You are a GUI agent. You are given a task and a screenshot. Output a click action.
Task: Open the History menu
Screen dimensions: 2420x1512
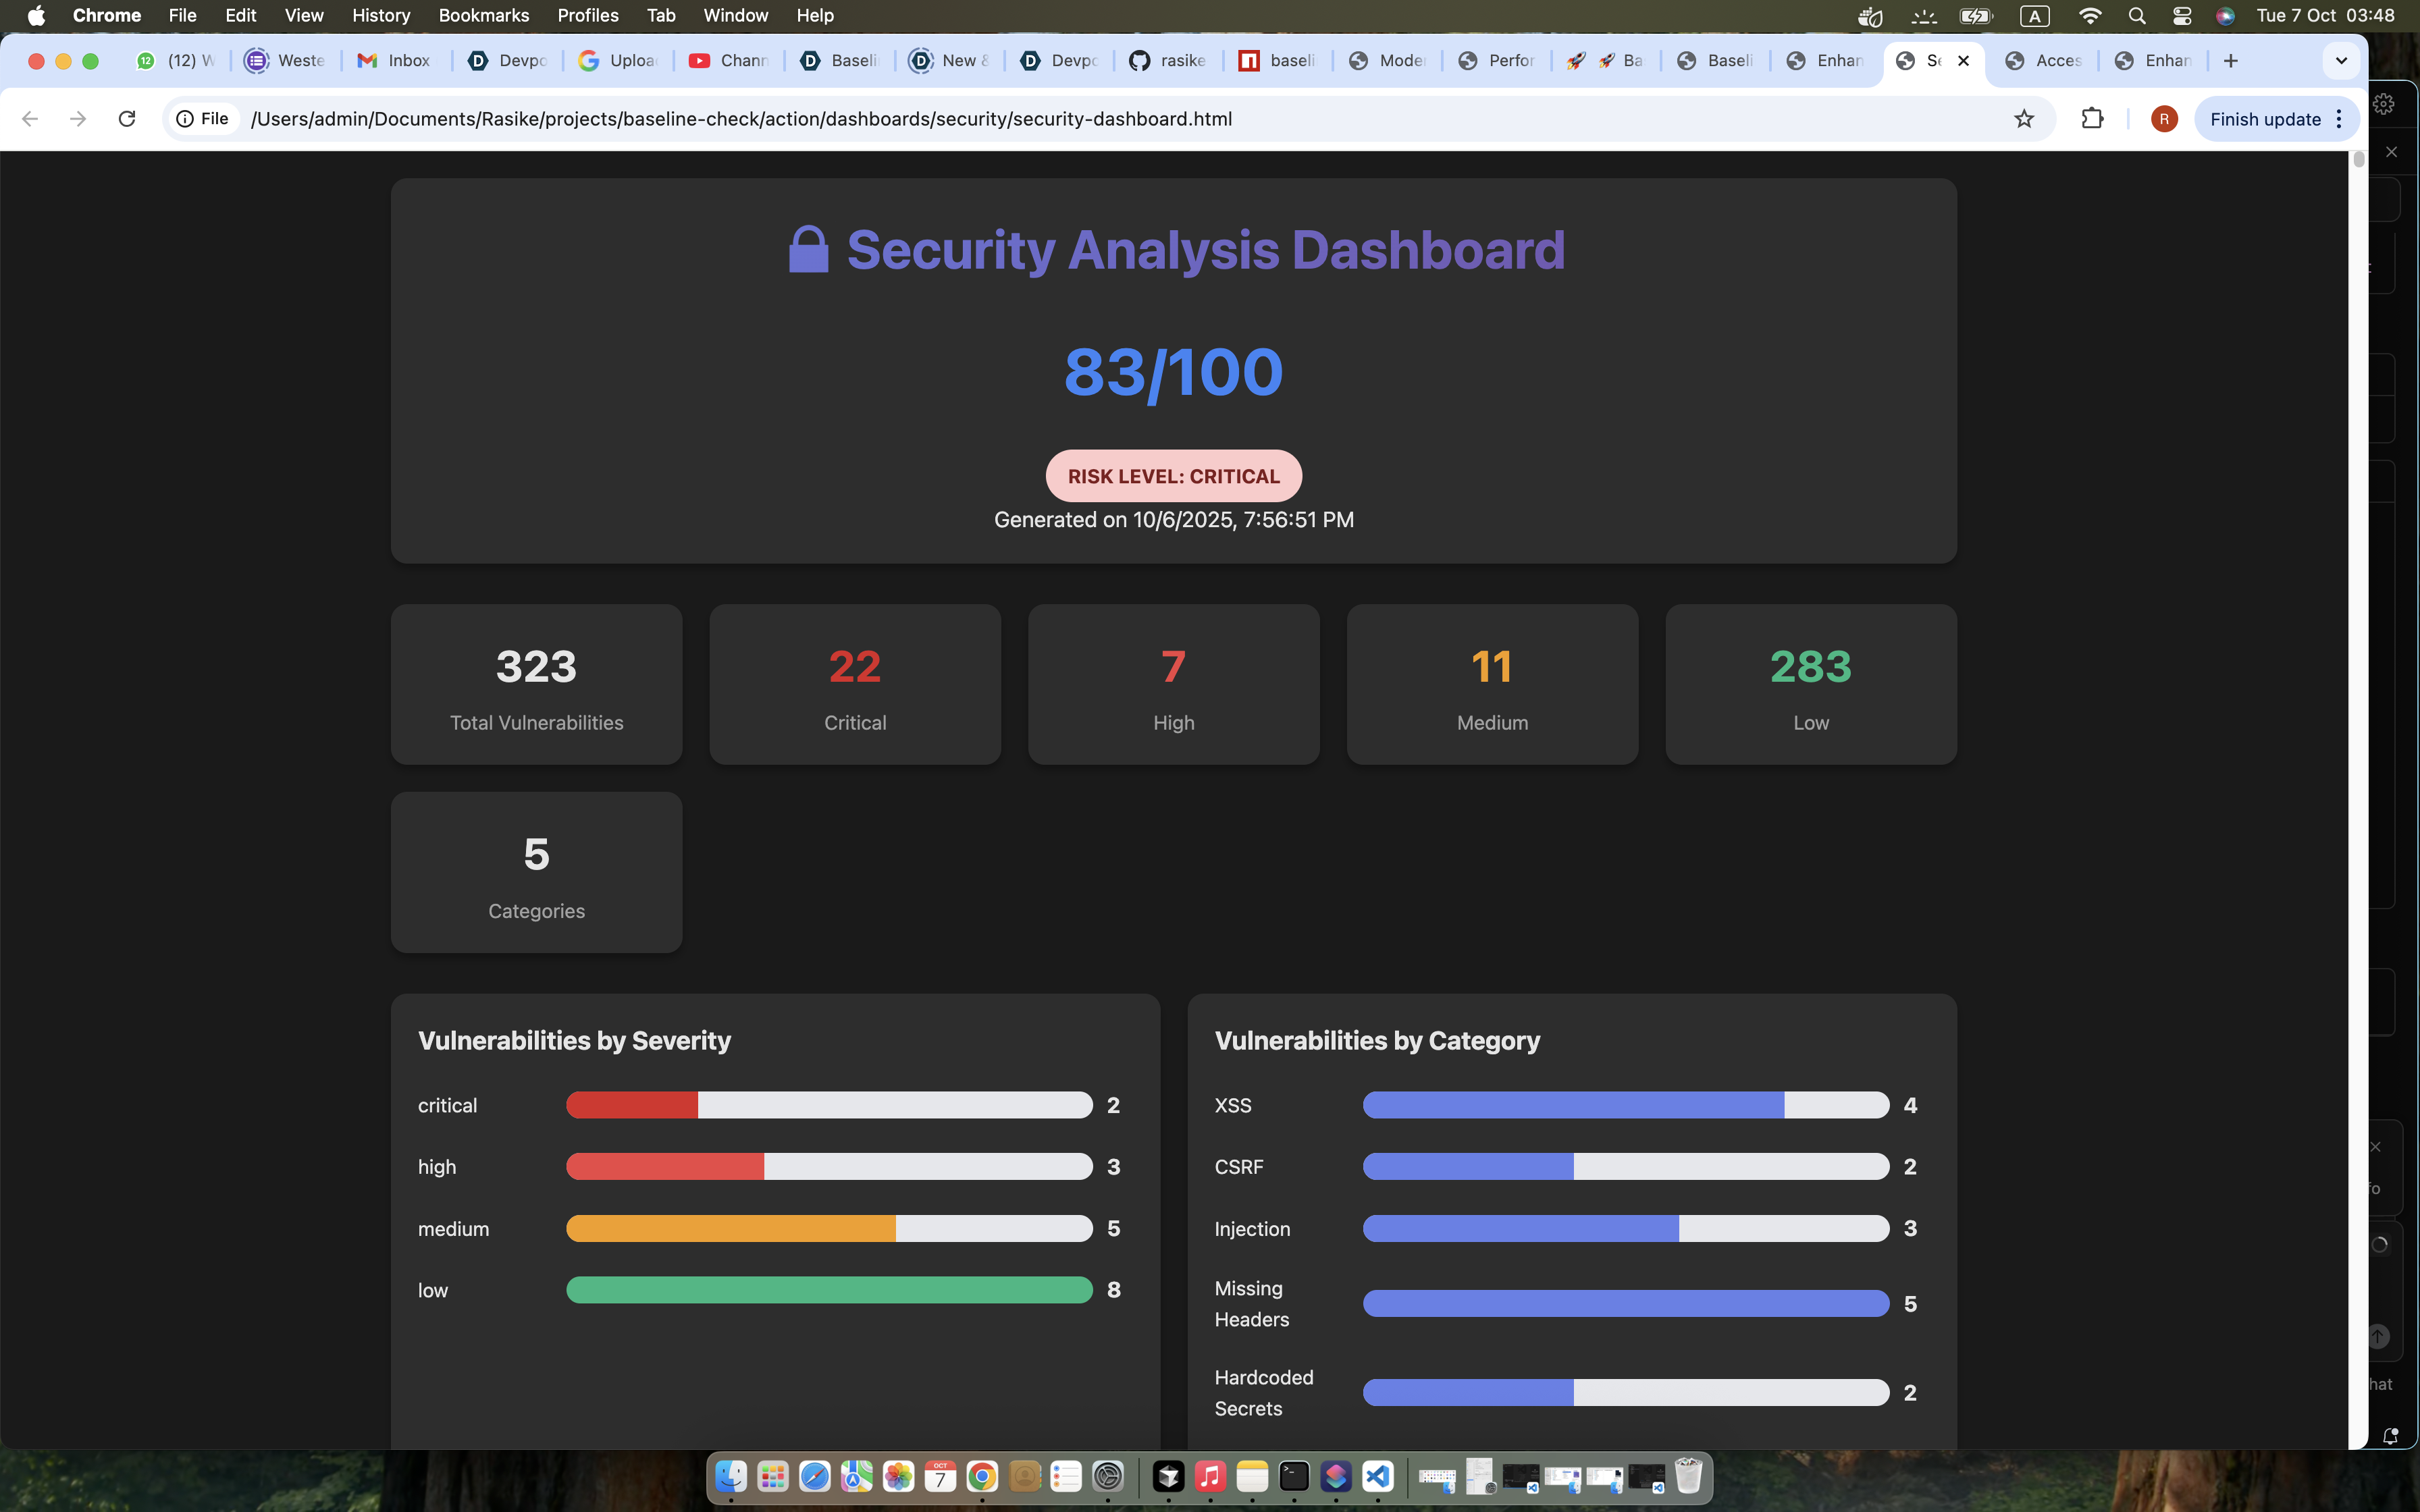(380, 16)
